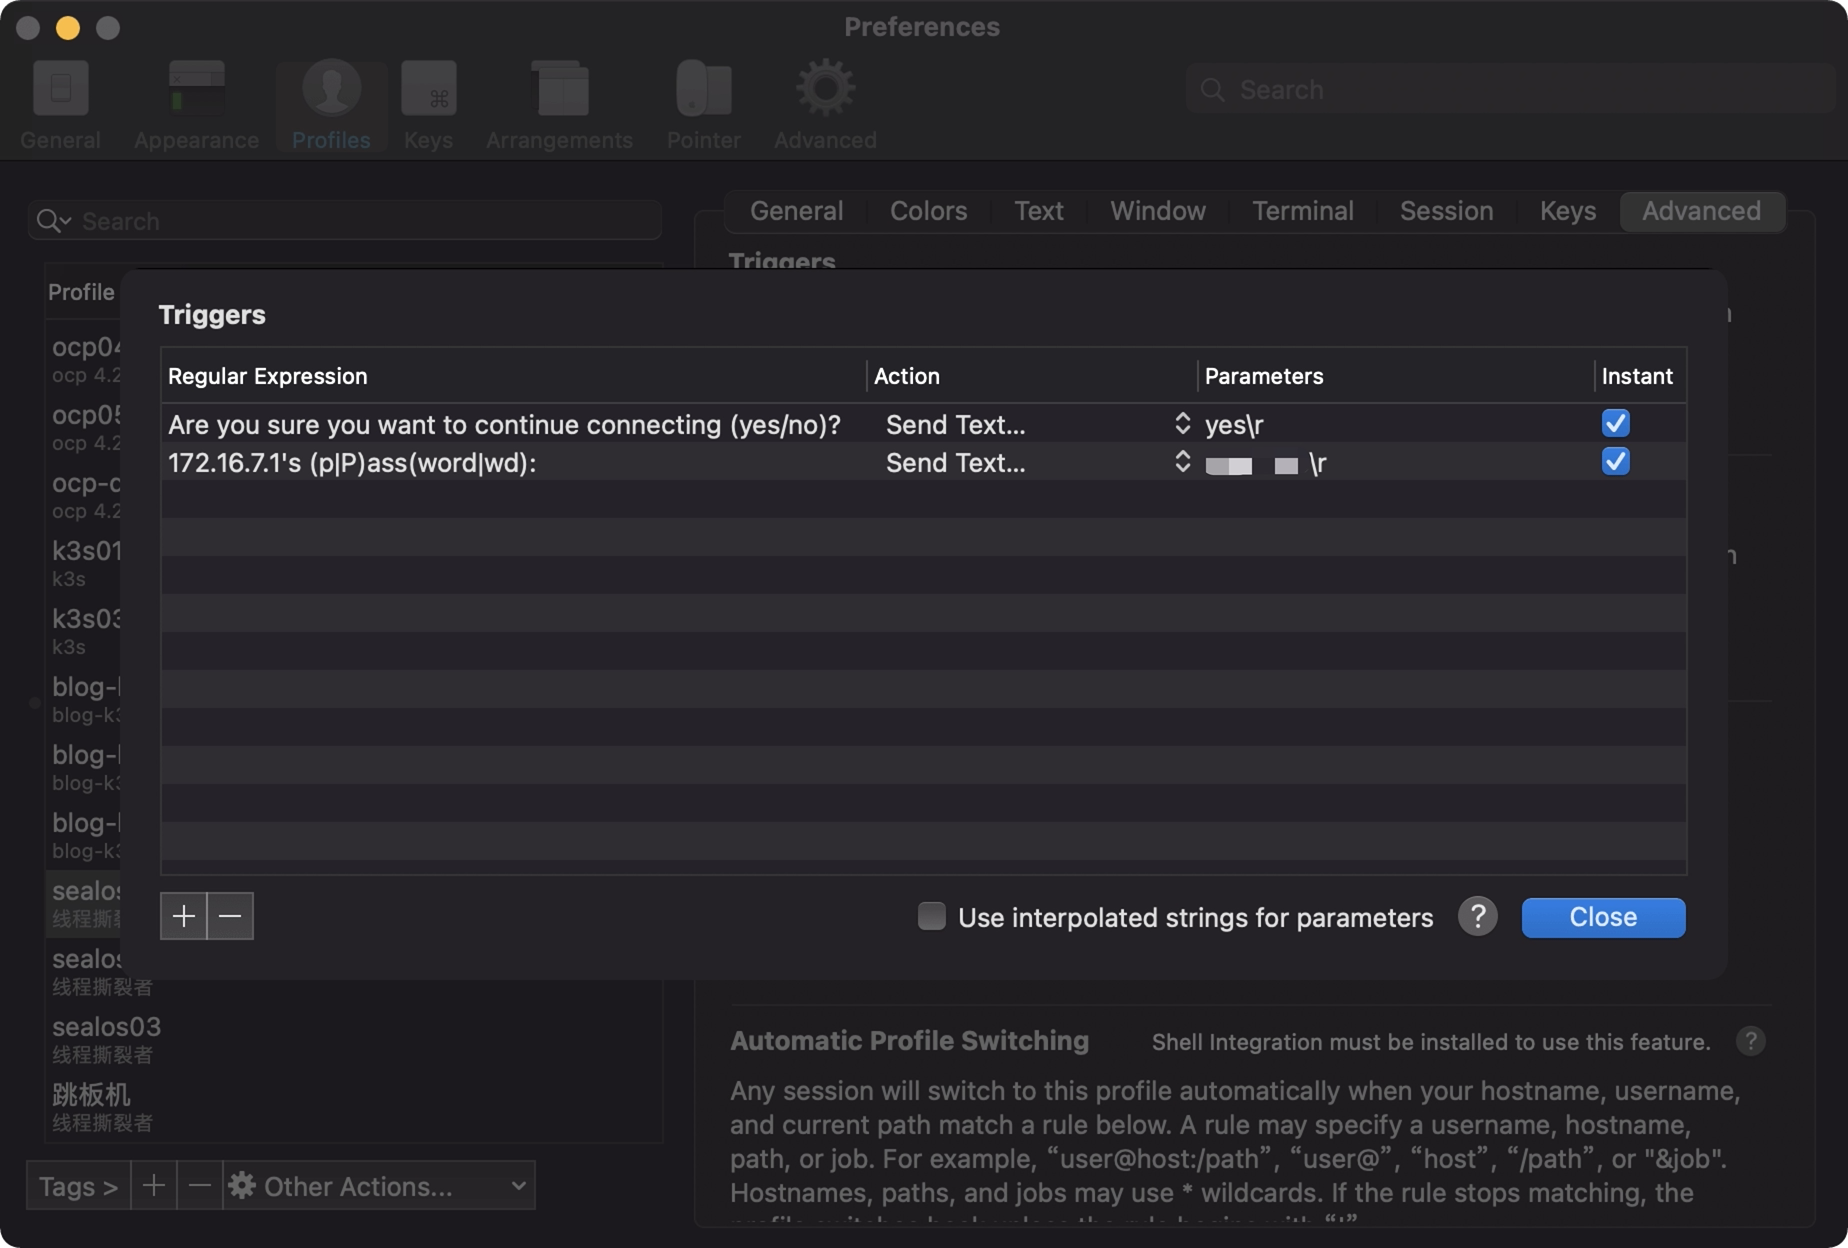Click the profile list Search field
Screen dimensions: 1848x1248
coord(345,221)
